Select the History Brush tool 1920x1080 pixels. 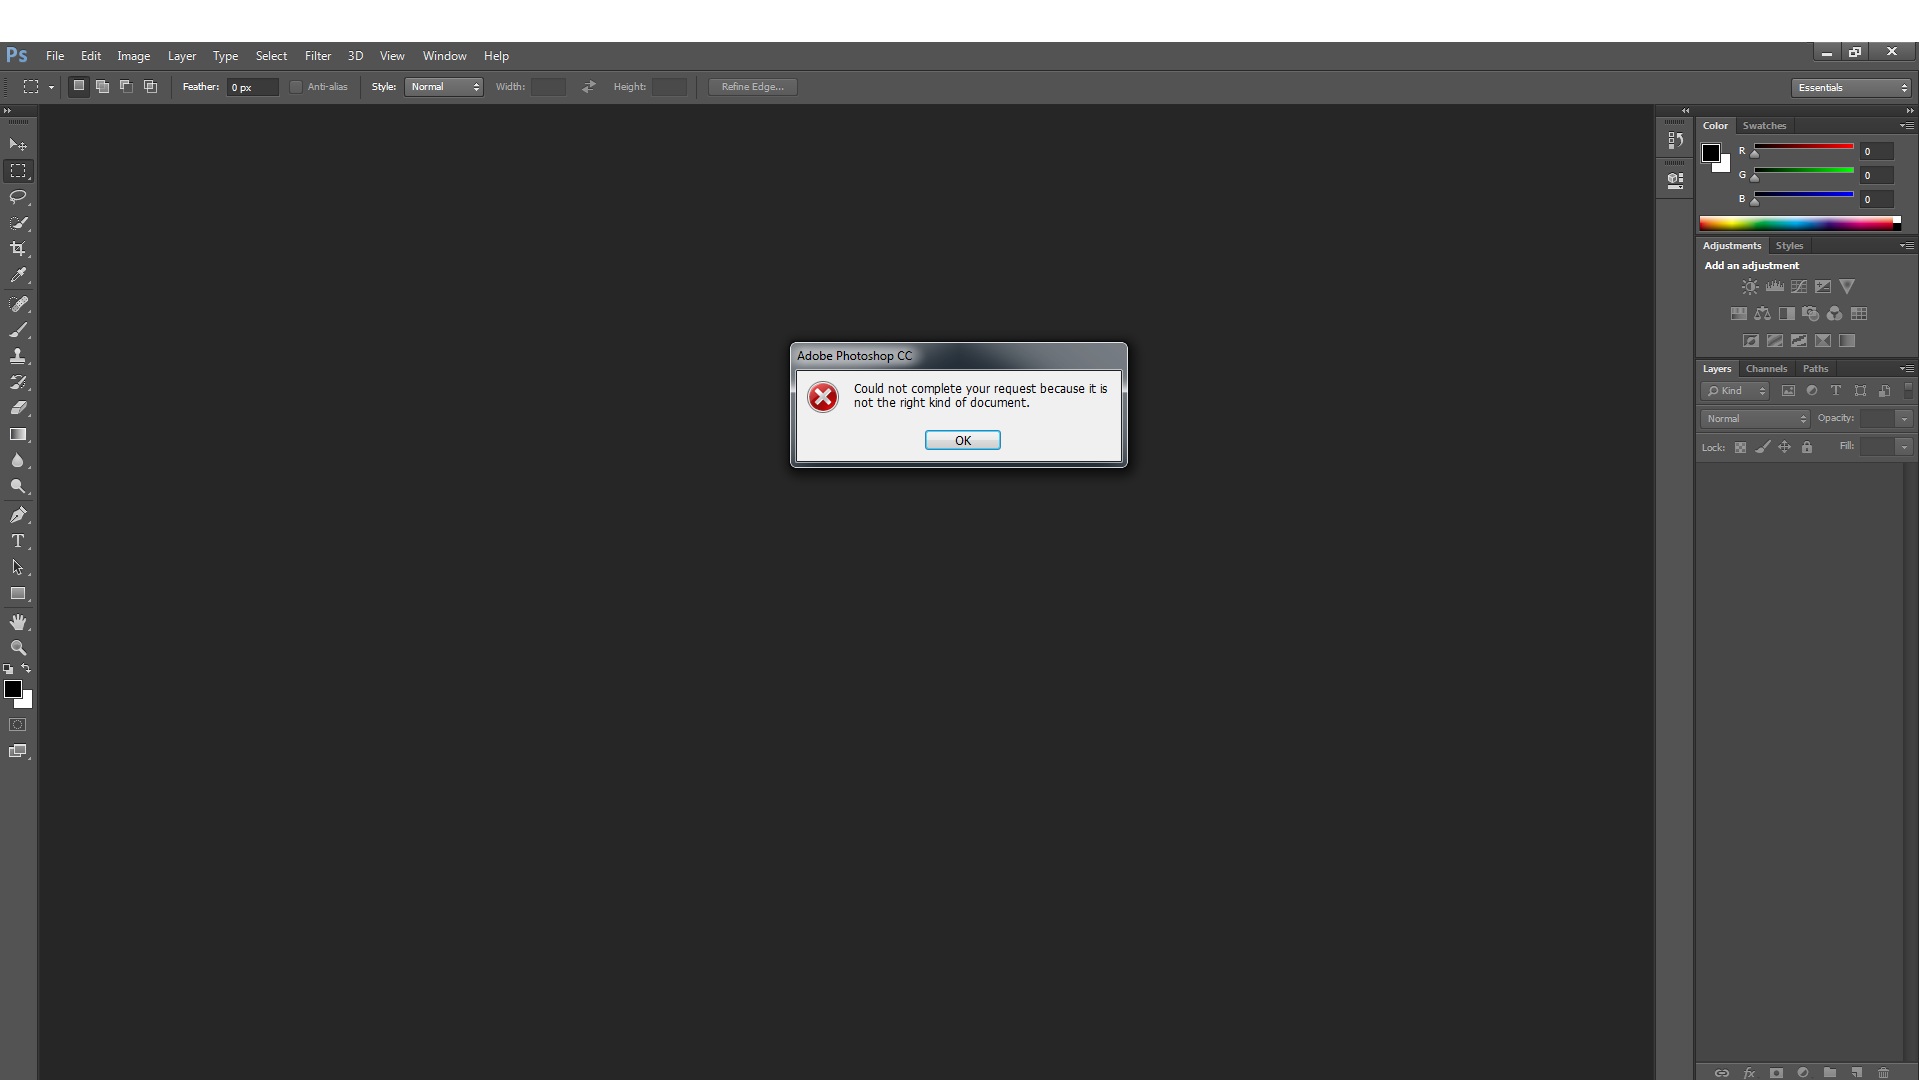[x=18, y=382]
